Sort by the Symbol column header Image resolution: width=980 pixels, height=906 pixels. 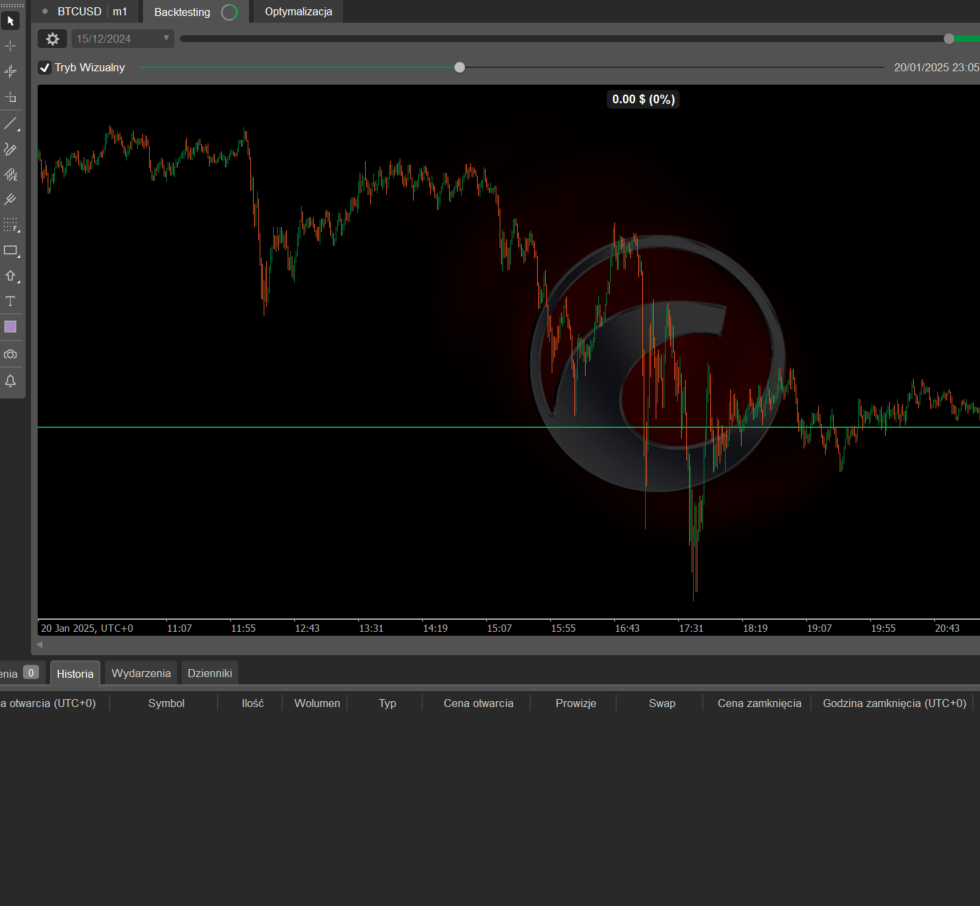[166, 704]
